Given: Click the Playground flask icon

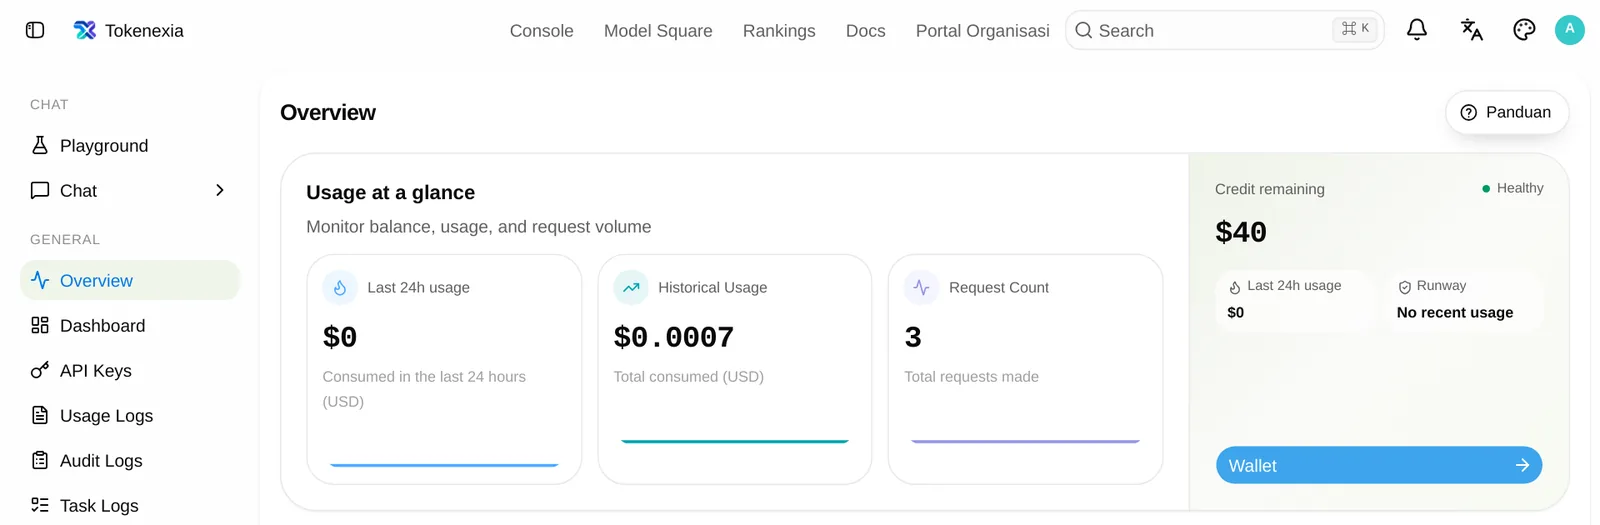Looking at the screenshot, I should coord(40,145).
